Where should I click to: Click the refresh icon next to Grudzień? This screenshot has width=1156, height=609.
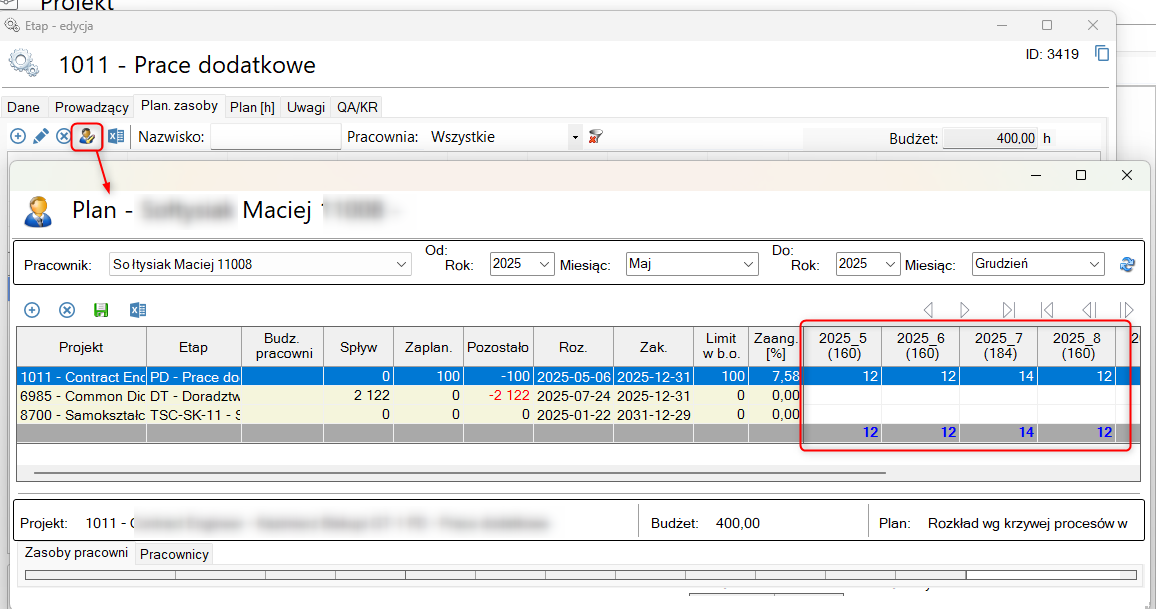pyautogui.click(x=1127, y=264)
